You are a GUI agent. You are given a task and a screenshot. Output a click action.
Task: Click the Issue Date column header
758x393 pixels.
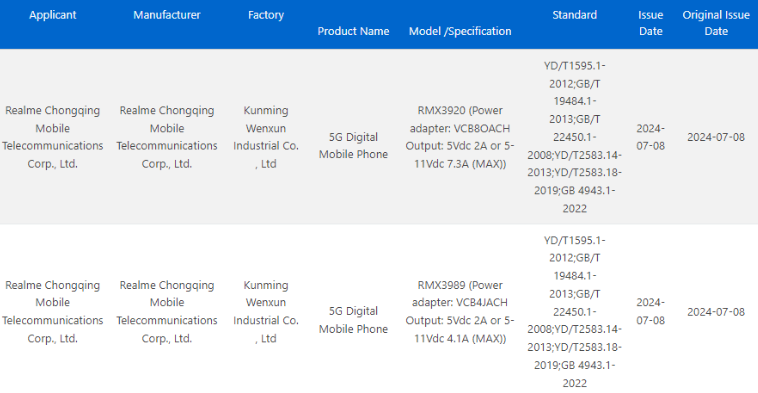pos(651,23)
